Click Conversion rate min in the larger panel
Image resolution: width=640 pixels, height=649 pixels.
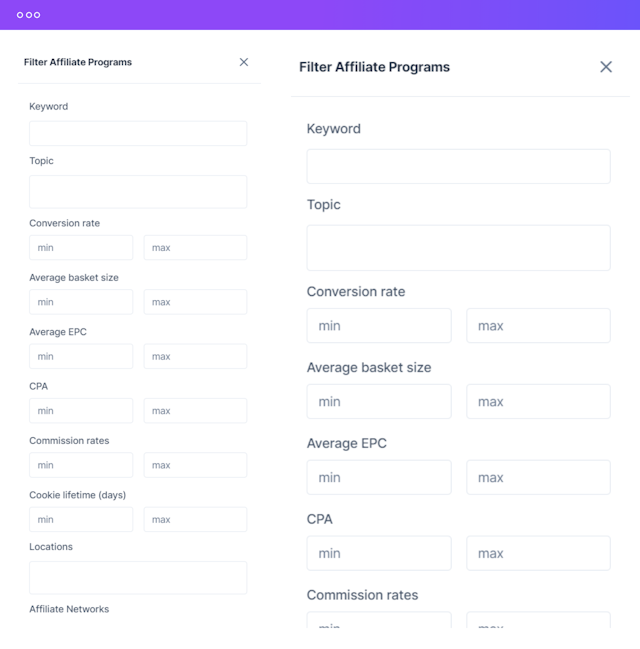coord(379,326)
